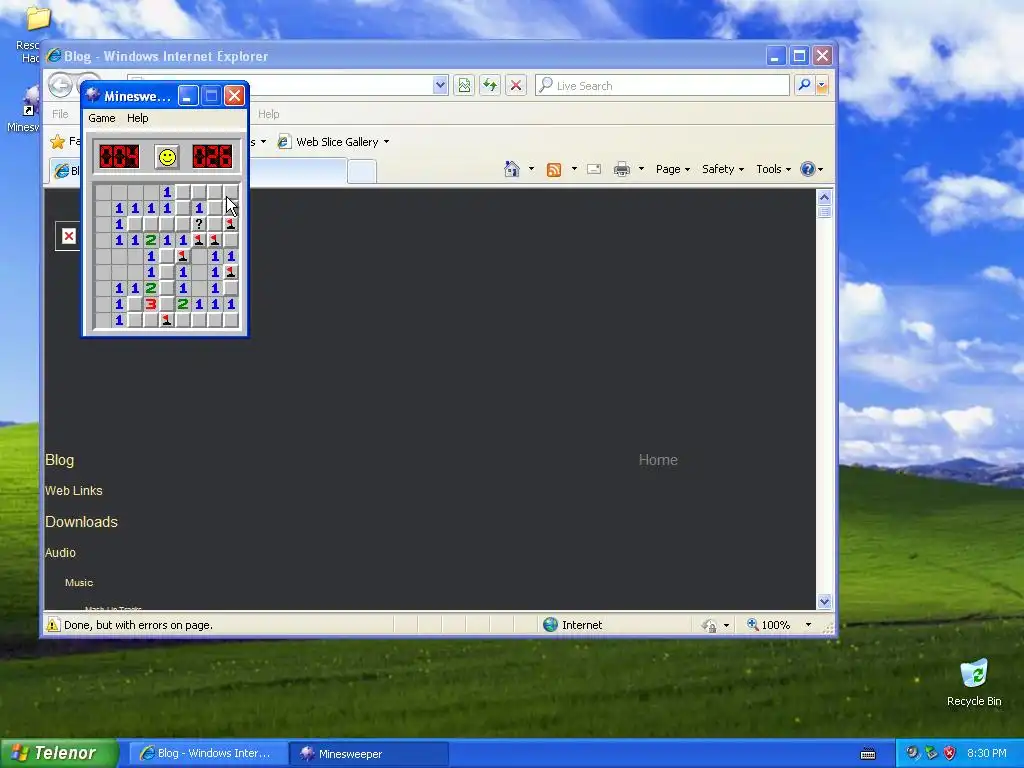Expand the zoom level dropdown arrow

click(808, 625)
